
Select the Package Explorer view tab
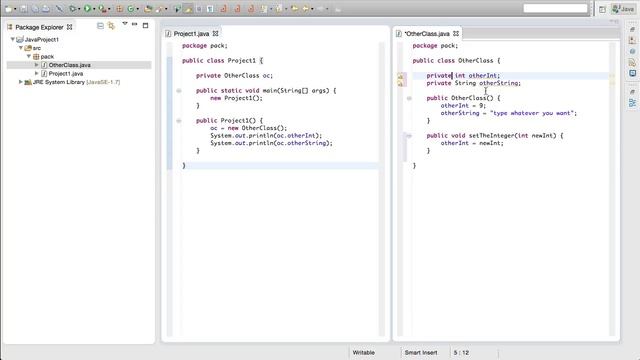pyautogui.click(x=39, y=27)
